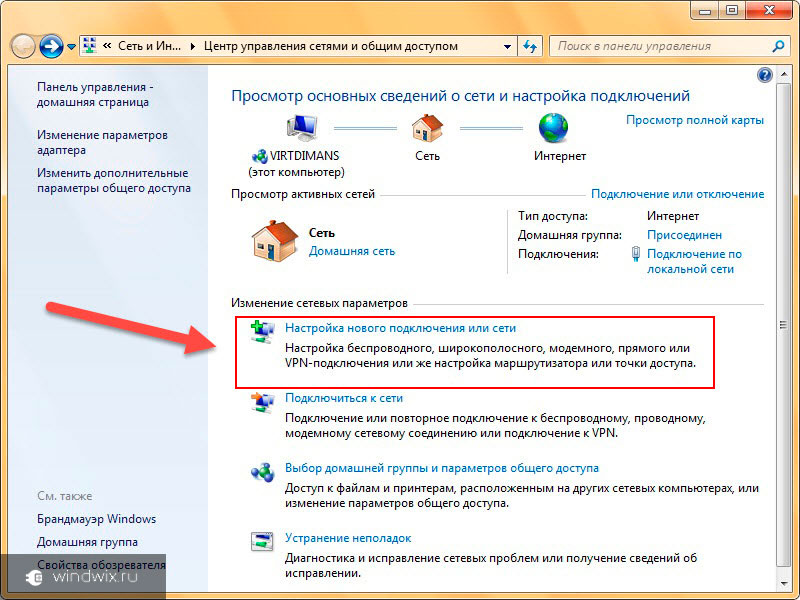Open help via the blue question mark
This screenshot has width=800, height=600.
(x=765, y=75)
